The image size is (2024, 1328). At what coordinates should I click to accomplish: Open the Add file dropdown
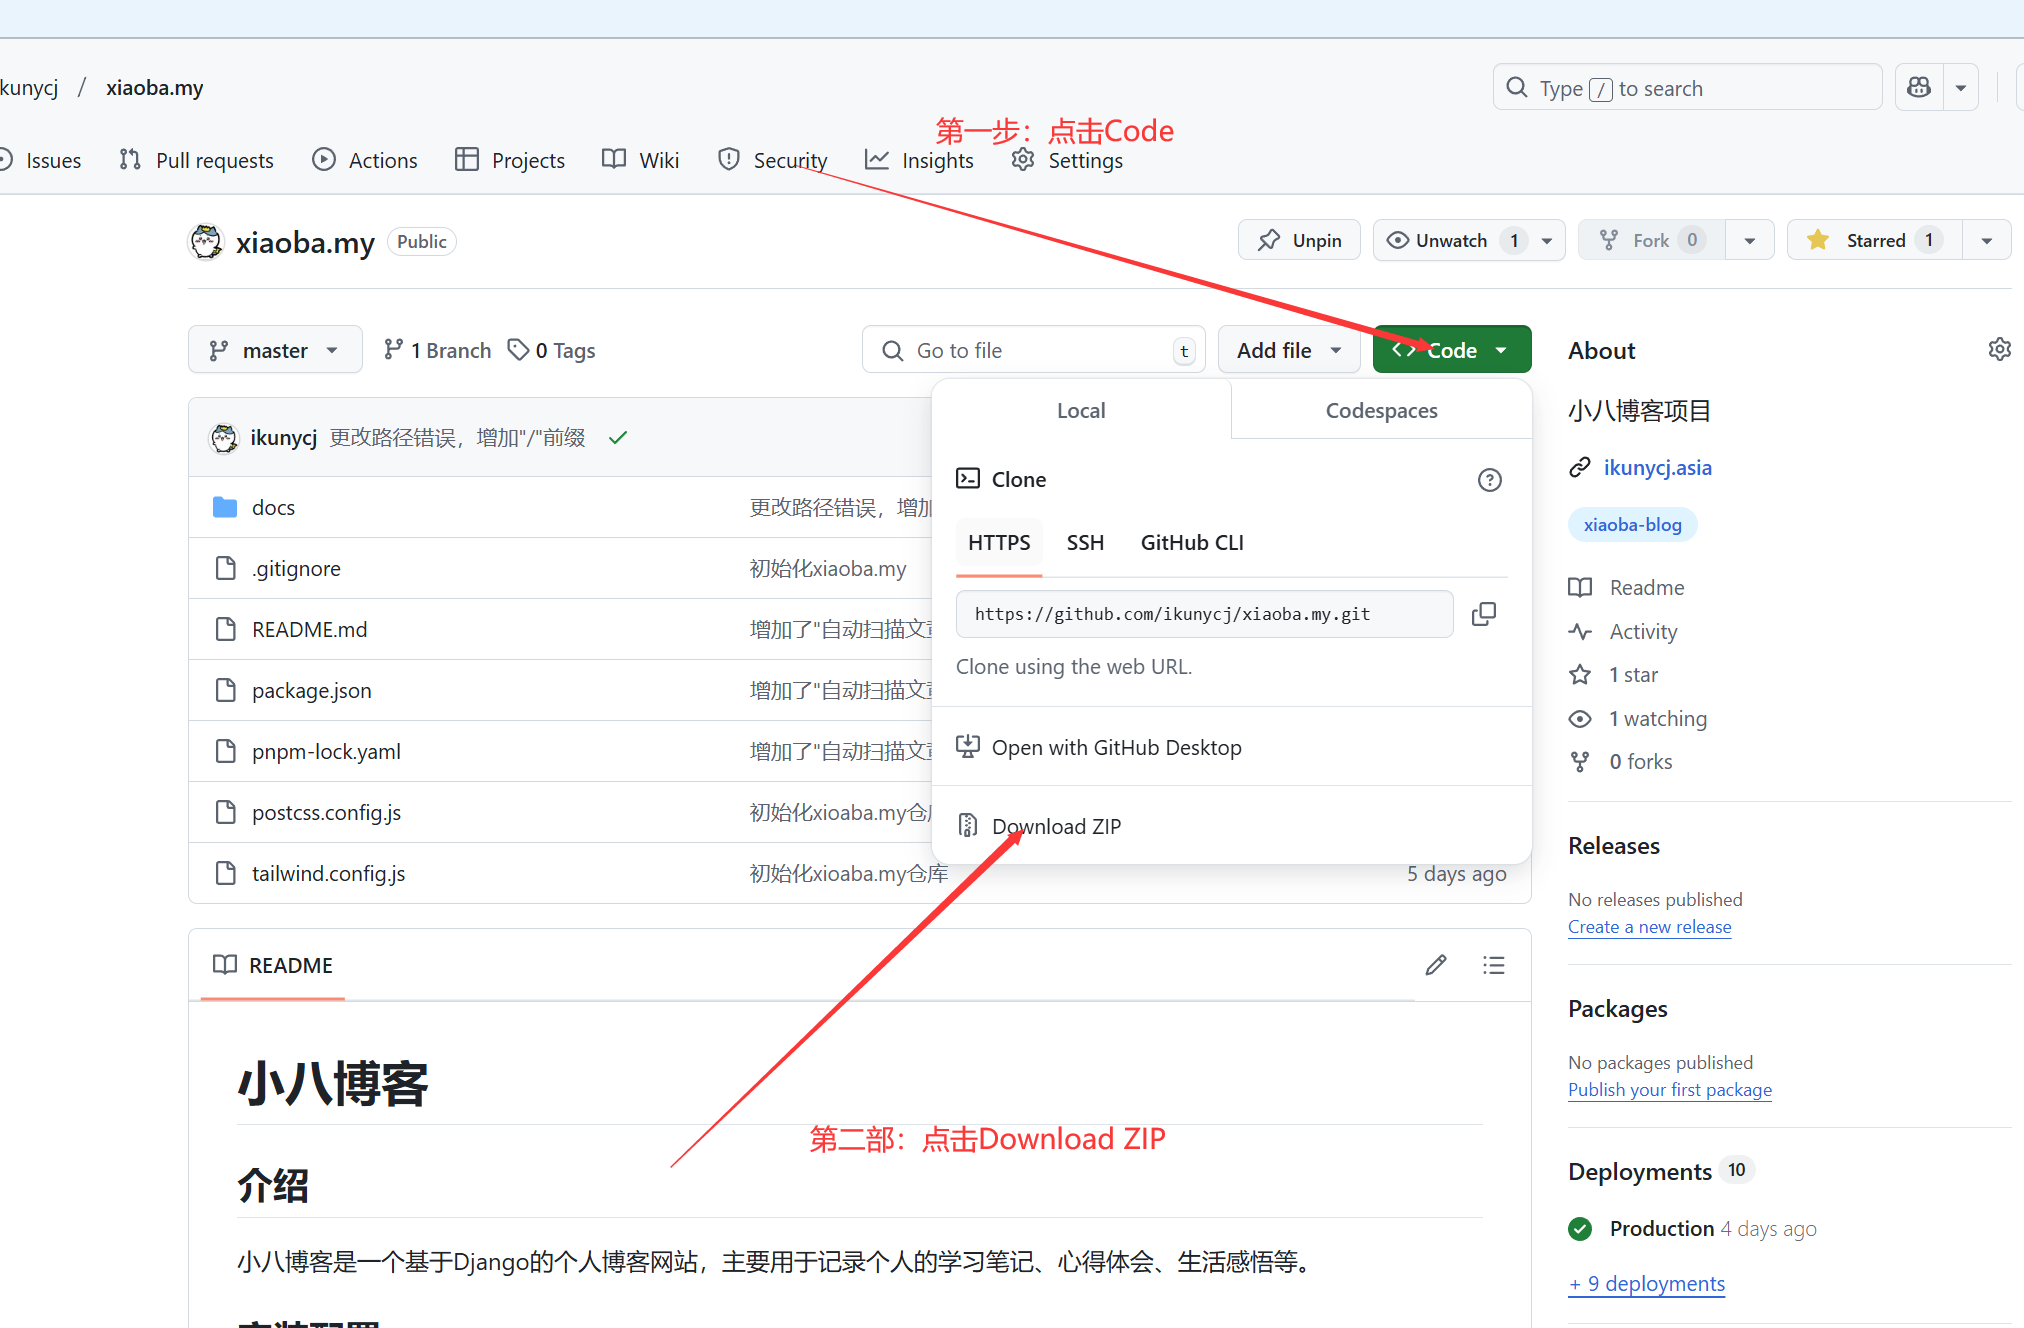[x=1289, y=350]
